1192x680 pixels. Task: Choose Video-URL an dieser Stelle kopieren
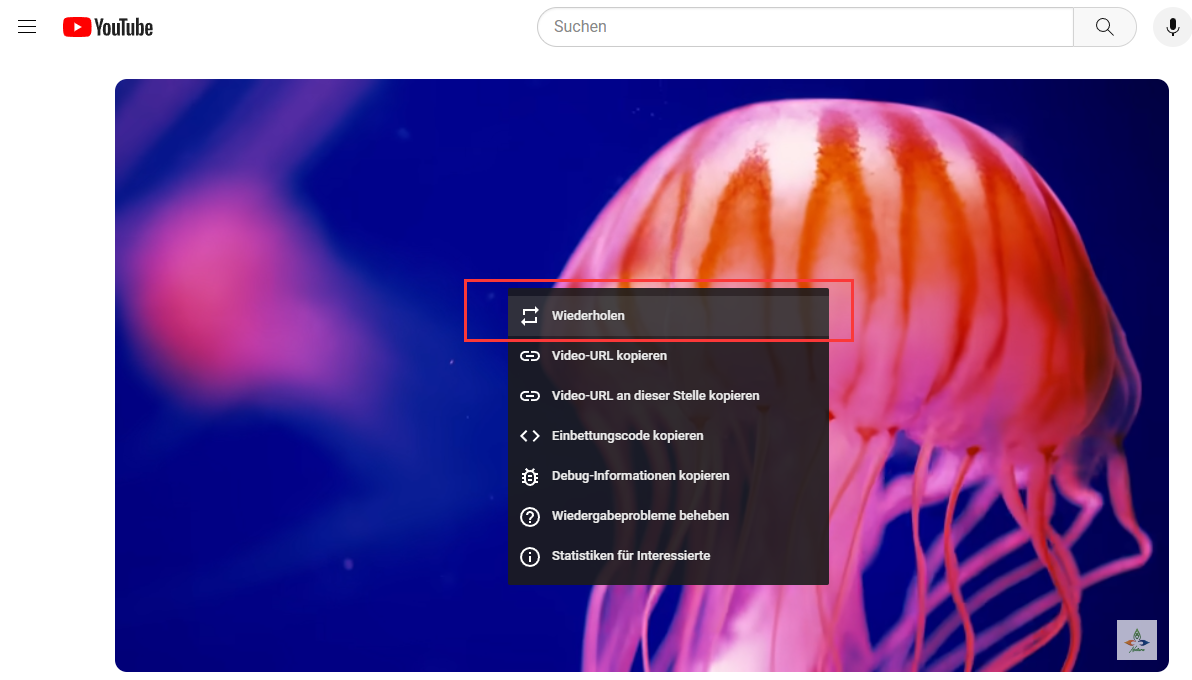668,396
